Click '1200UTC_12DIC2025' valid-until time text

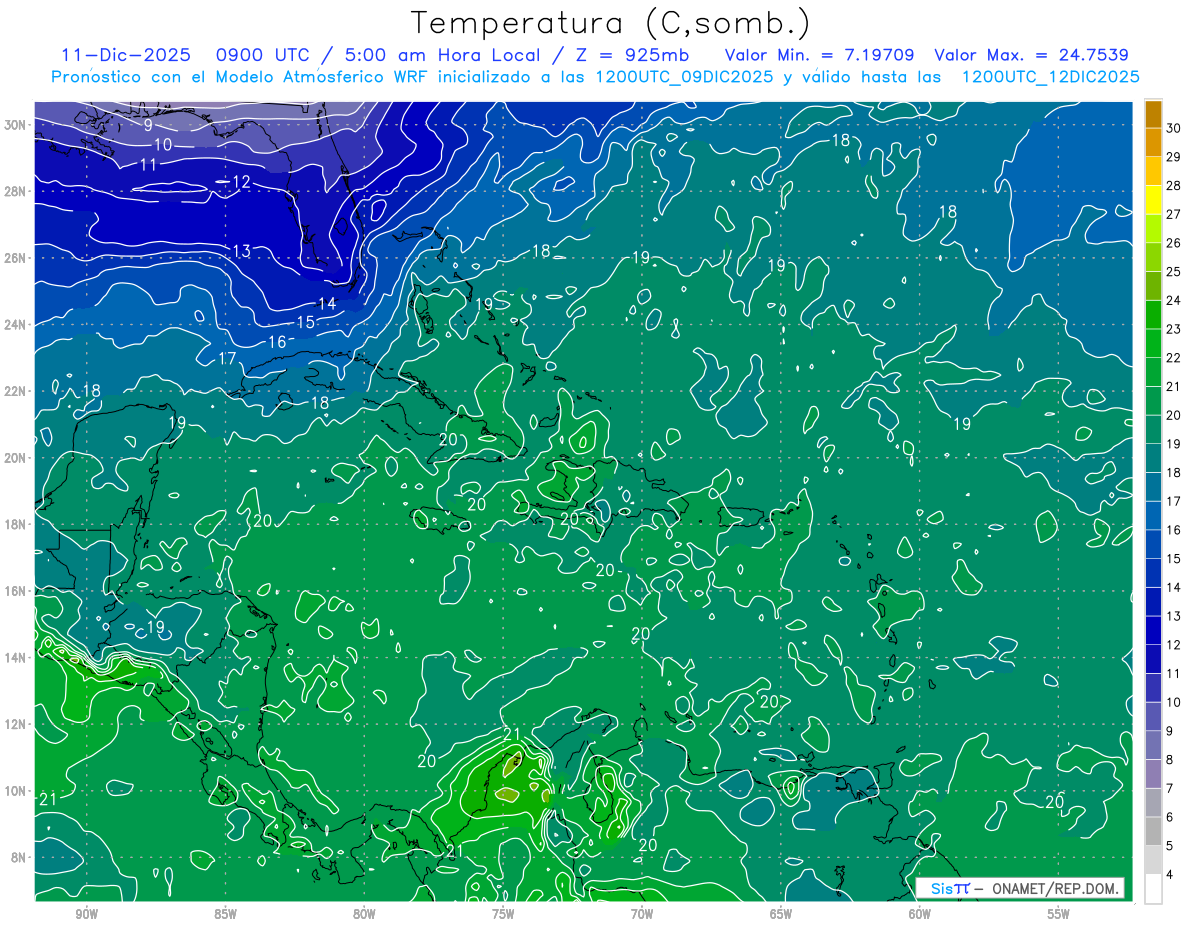[1050, 77]
